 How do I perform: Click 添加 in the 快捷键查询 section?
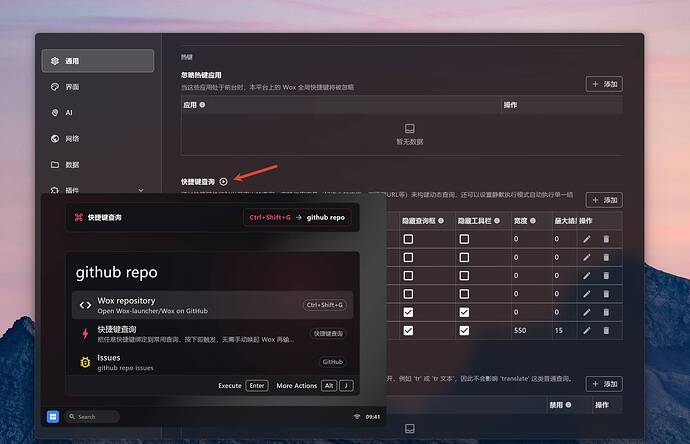click(x=604, y=200)
